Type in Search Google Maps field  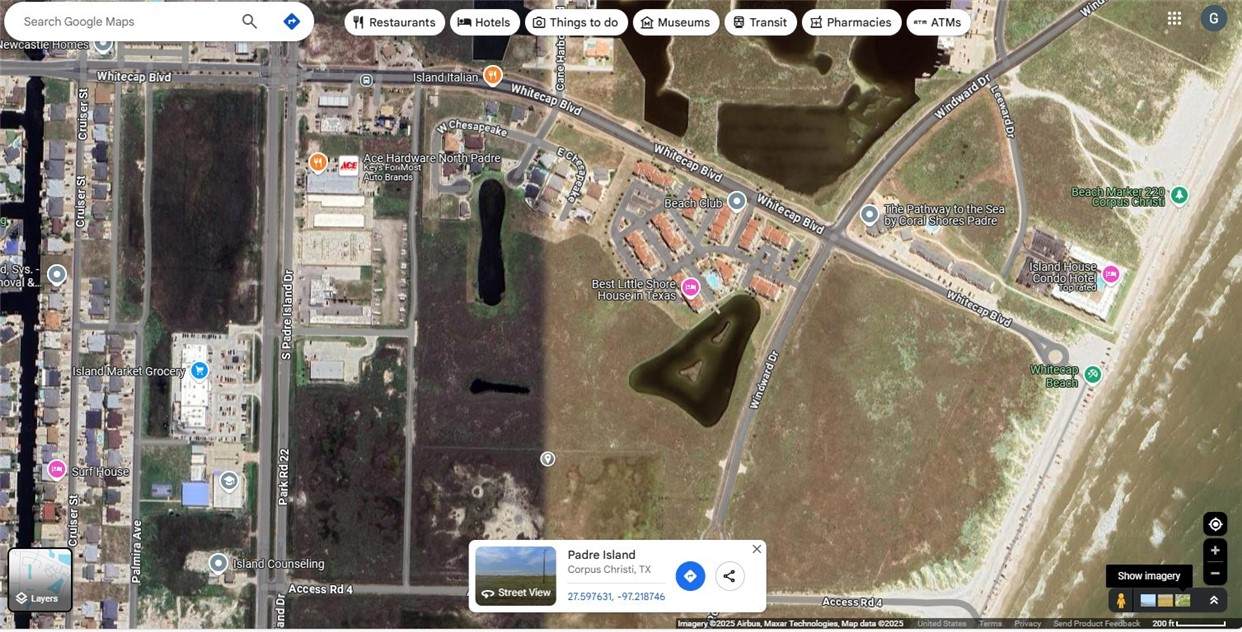coord(125,22)
